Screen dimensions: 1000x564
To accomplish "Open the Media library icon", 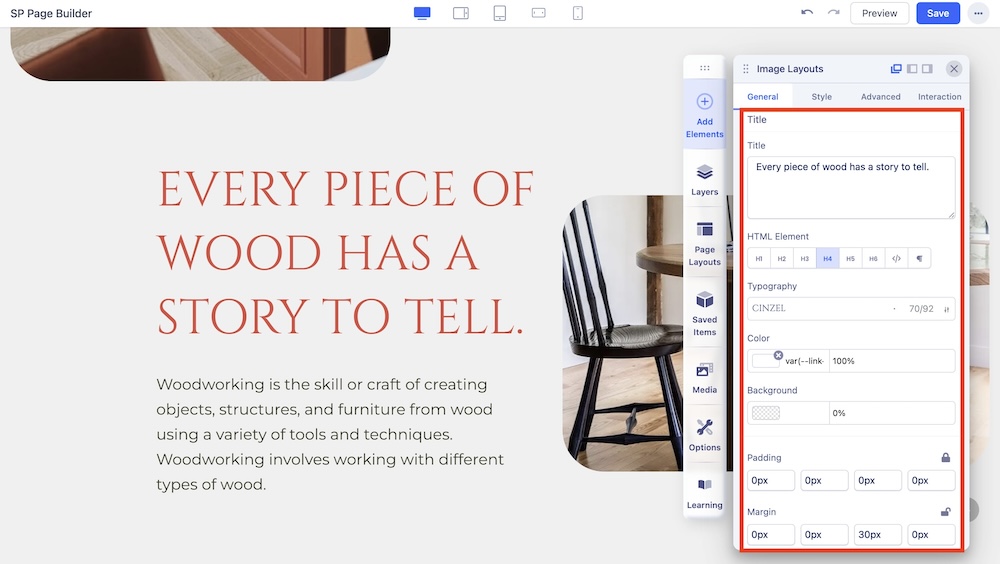I will (704, 377).
